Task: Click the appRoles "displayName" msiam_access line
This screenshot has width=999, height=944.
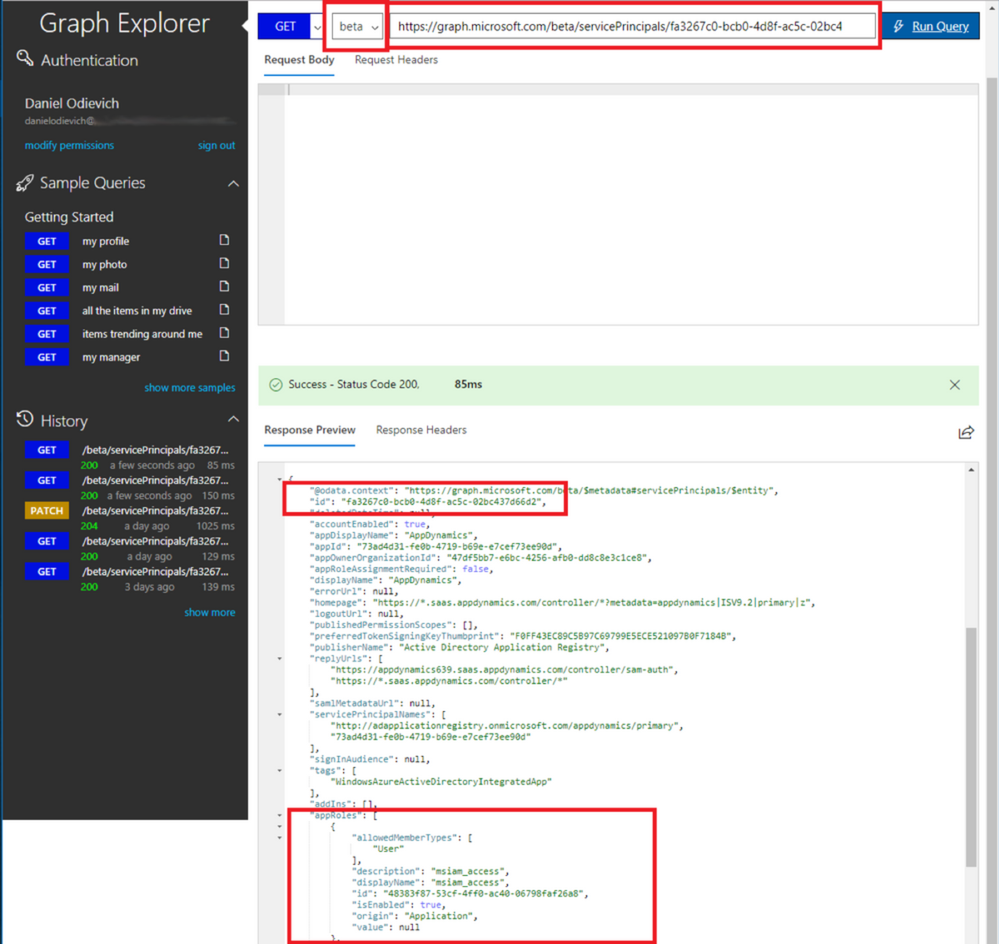Action: click(430, 882)
